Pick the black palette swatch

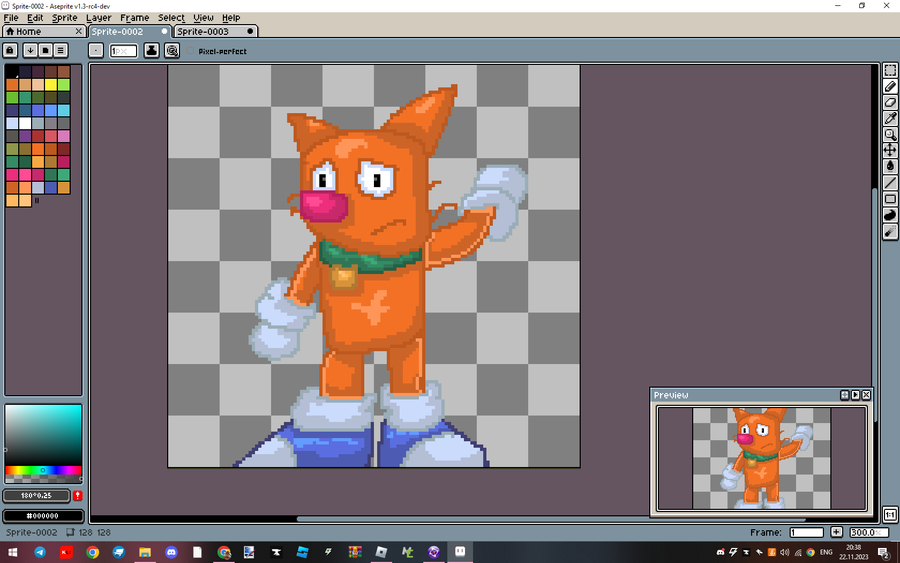tap(12, 72)
